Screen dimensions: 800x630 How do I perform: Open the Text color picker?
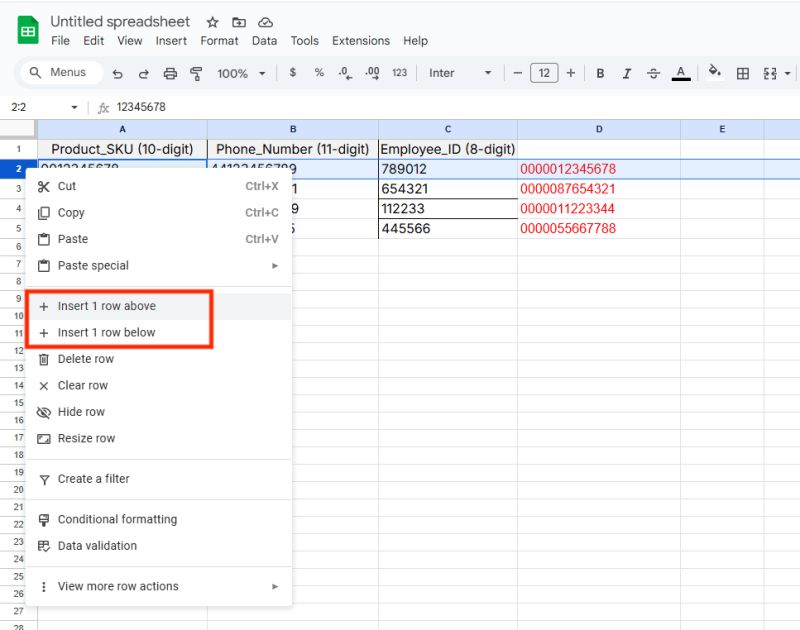coord(680,73)
